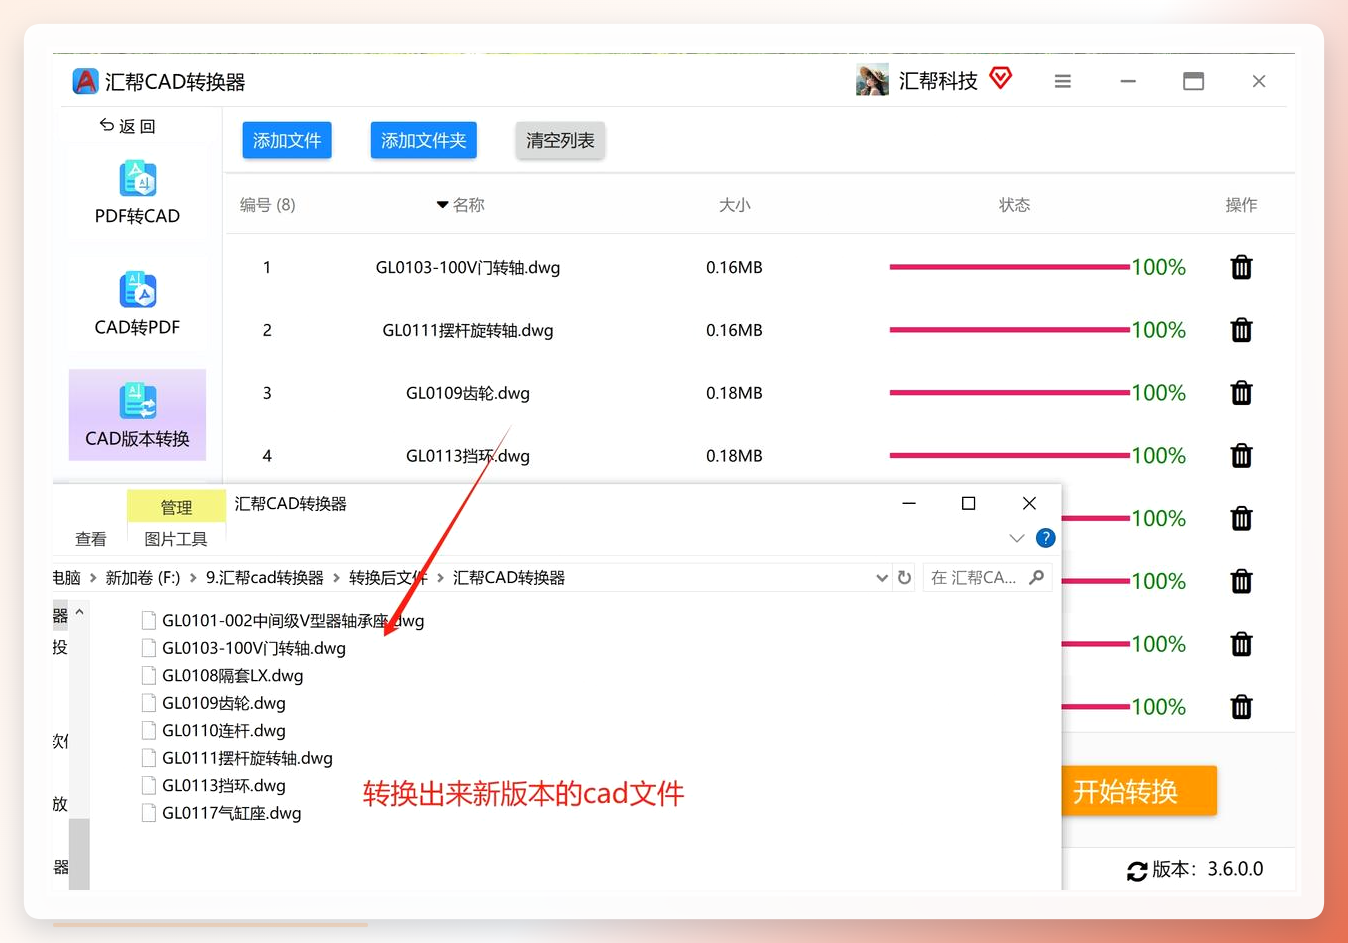Expand the breadcrumb chevron after 新加卷 (F:)
The image size is (1348, 943).
tap(193, 578)
